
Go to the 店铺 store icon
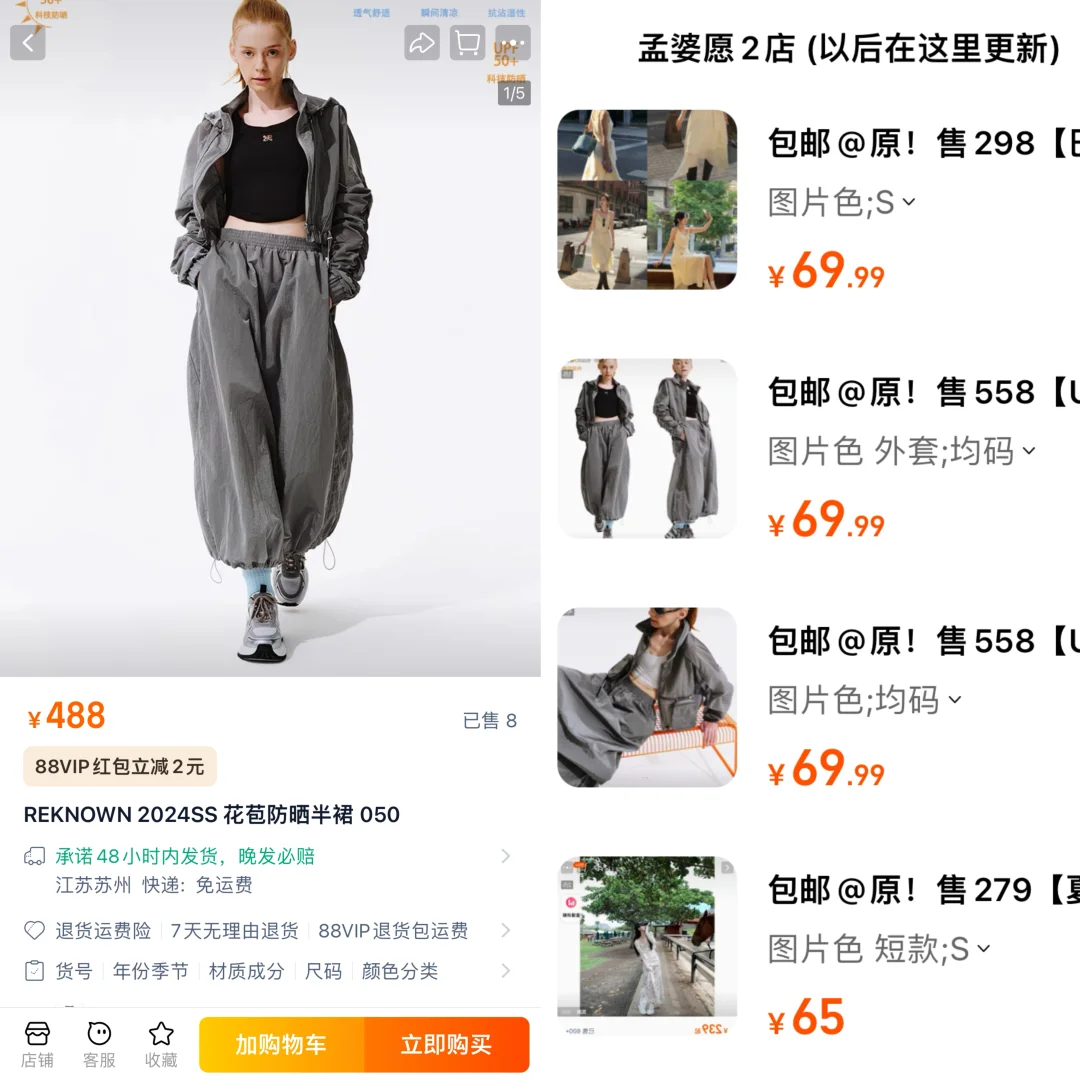[37, 1045]
